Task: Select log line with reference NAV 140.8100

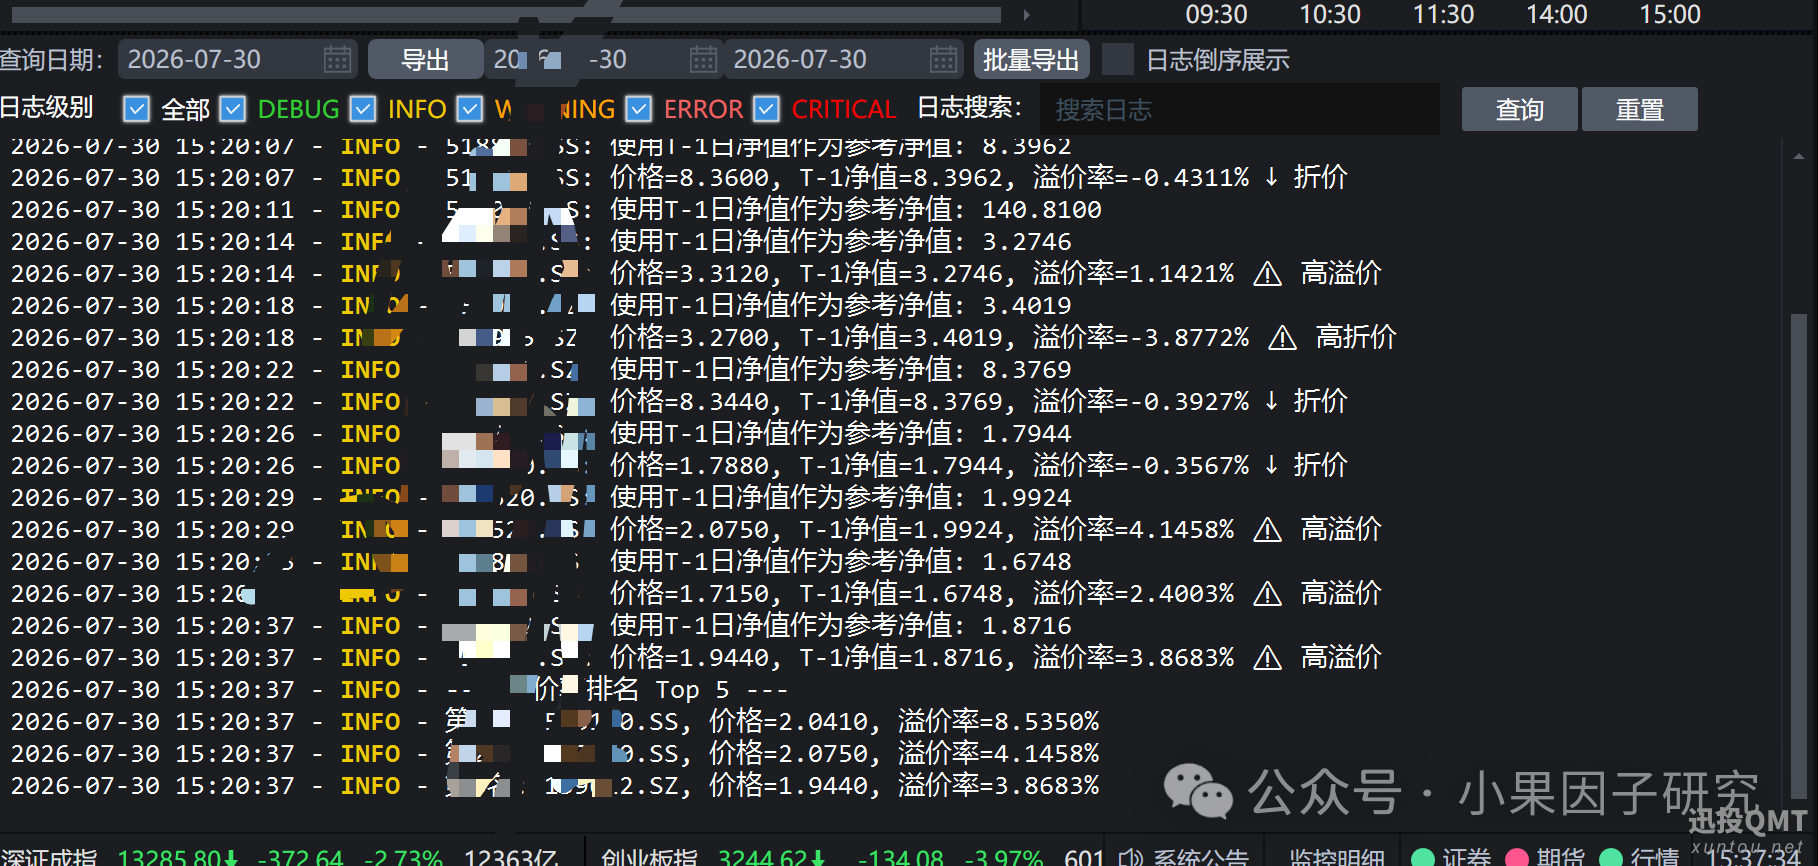Action: click(x=556, y=210)
